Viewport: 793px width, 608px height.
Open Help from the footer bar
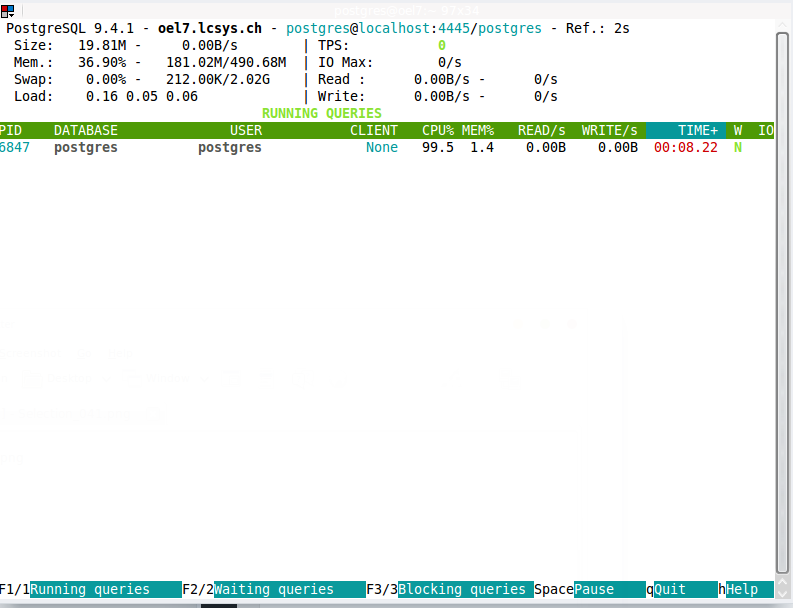point(742,589)
